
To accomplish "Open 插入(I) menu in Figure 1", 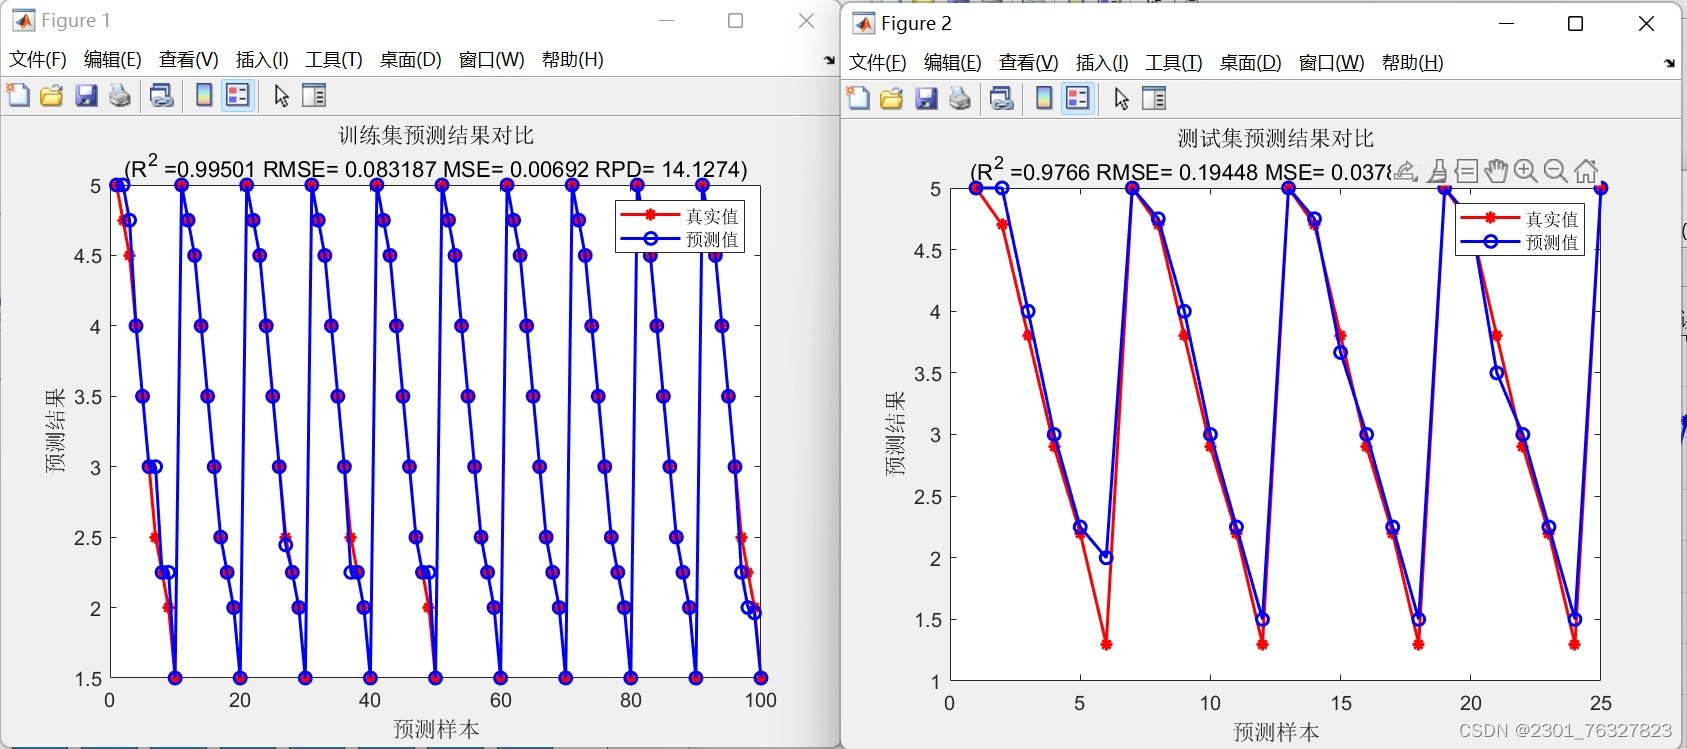I will pos(262,60).
